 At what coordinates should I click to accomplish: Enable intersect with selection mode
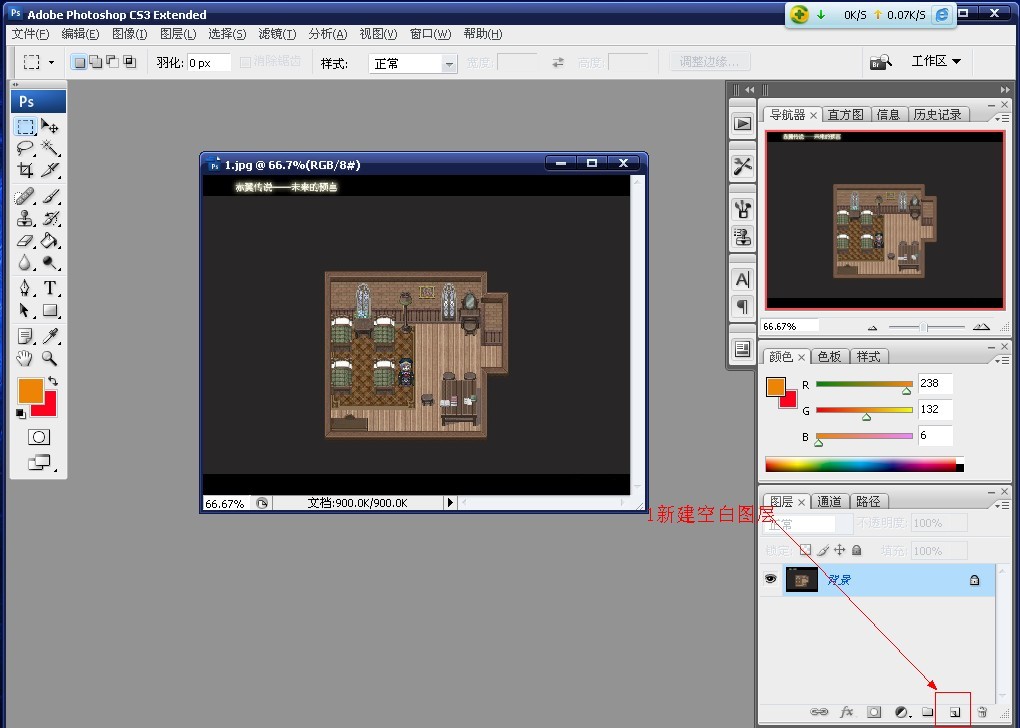pyautogui.click(x=130, y=62)
